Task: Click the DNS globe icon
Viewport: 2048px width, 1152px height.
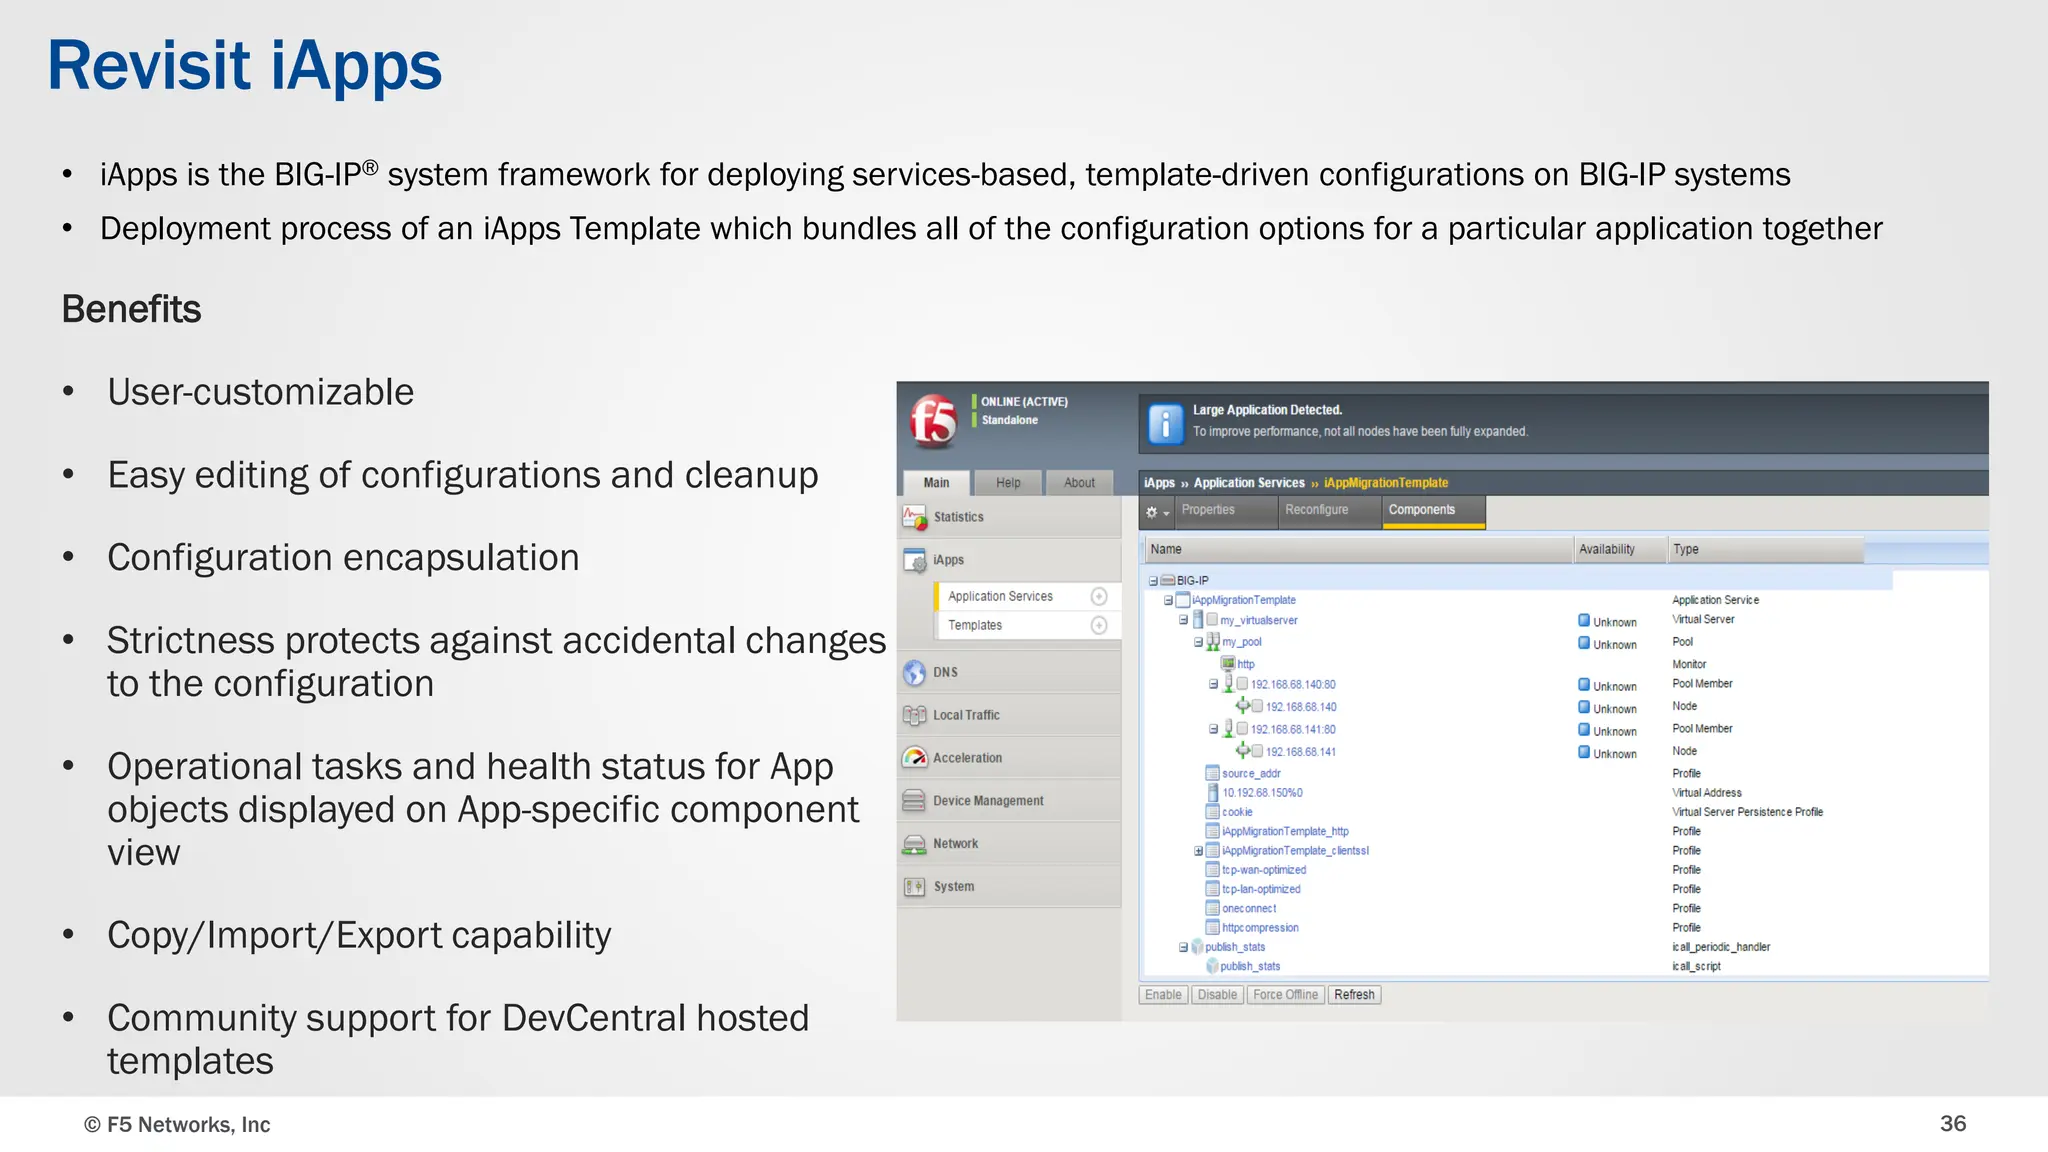Action: [x=914, y=672]
